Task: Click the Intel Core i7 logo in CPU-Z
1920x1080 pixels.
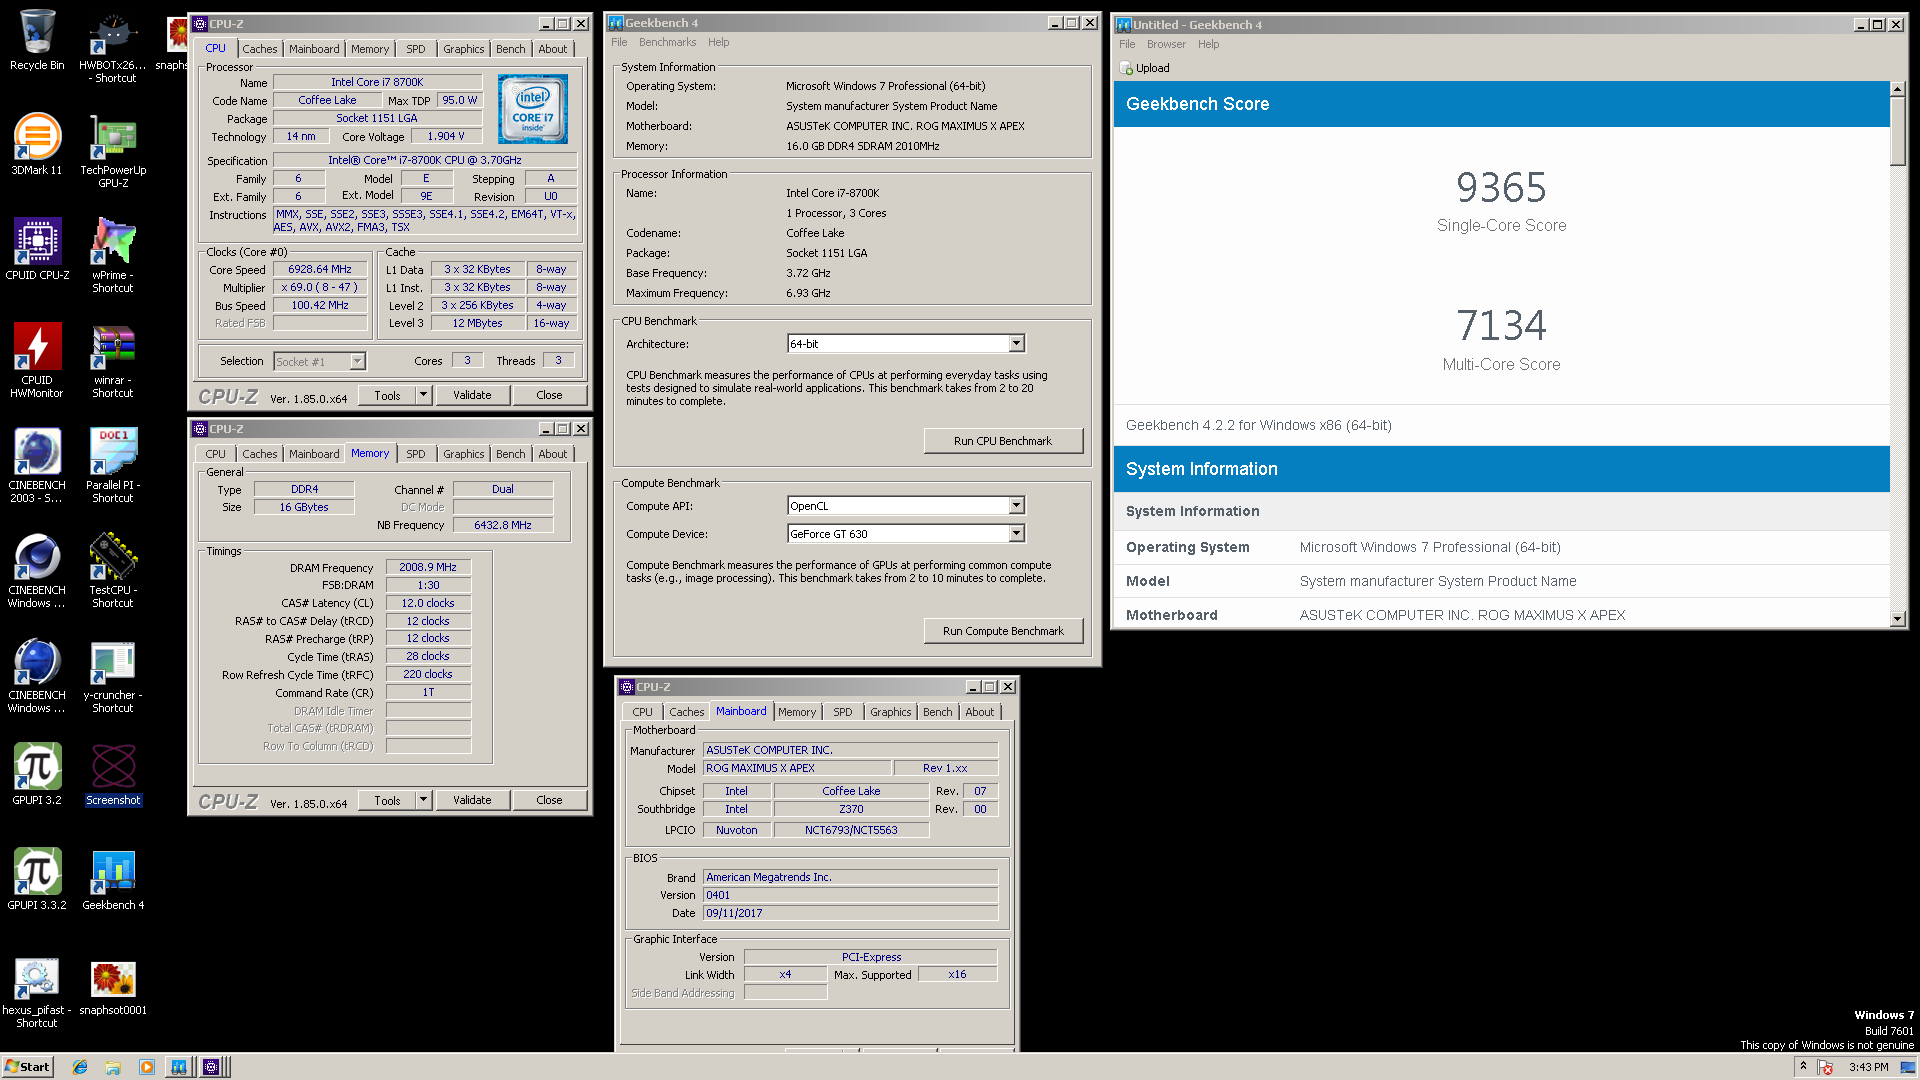Action: coord(533,109)
